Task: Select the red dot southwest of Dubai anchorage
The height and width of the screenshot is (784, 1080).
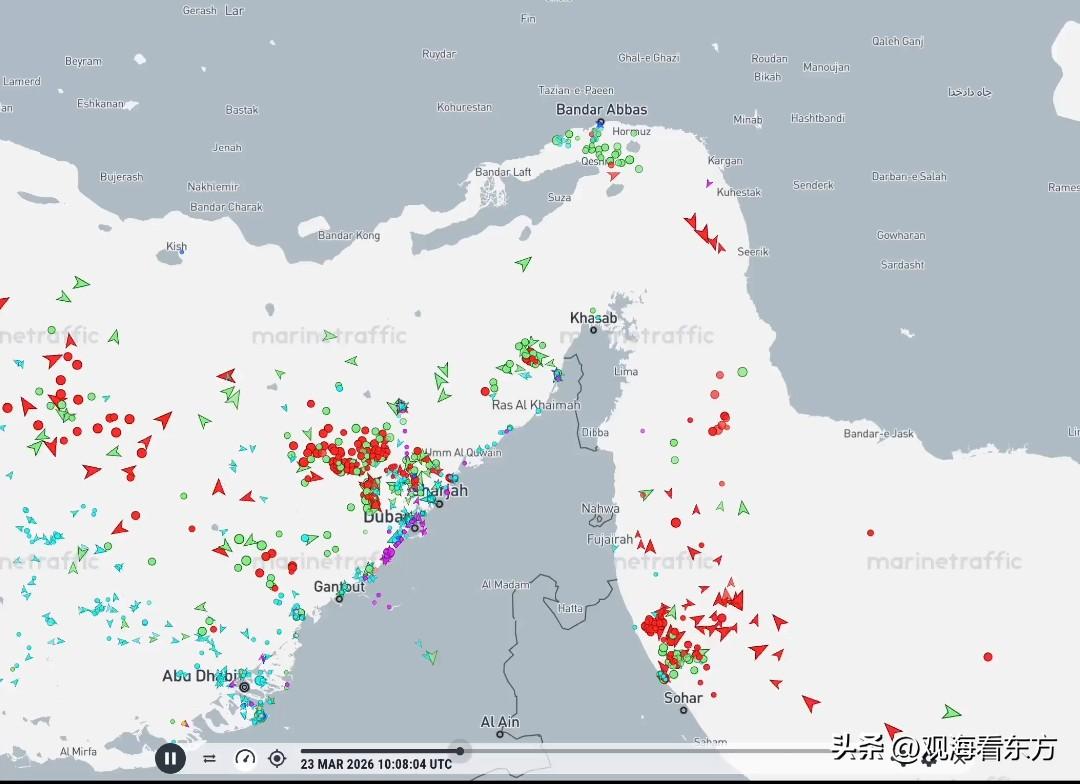Action: click(191, 528)
